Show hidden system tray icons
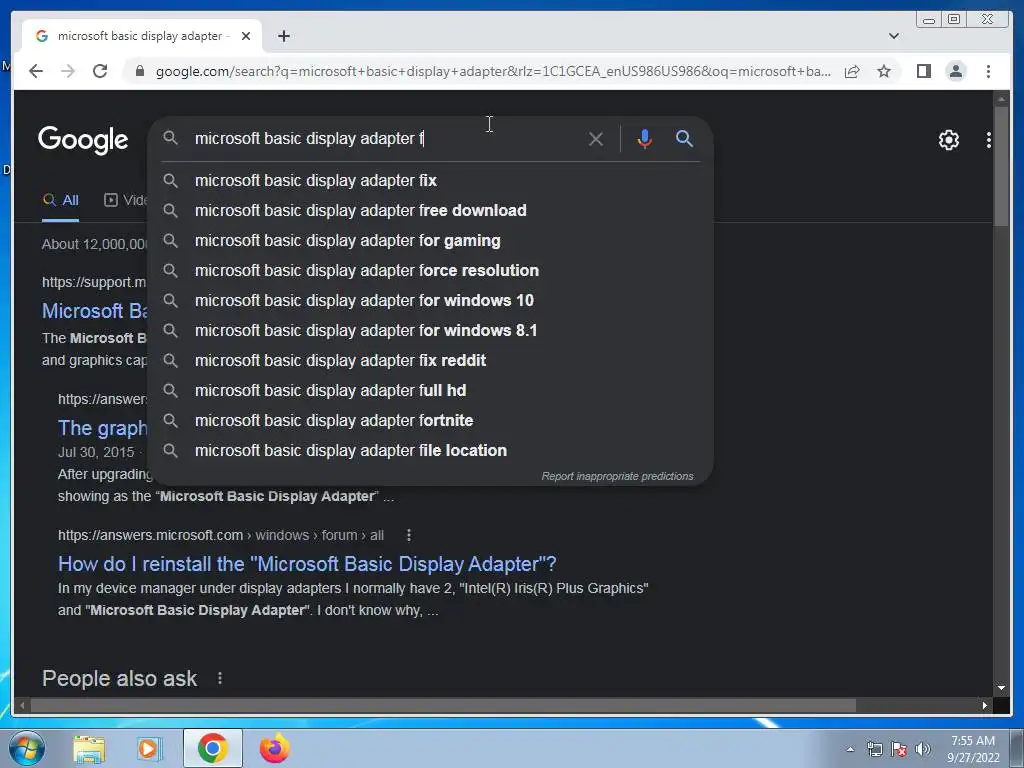This screenshot has height=768, width=1024. (850, 749)
